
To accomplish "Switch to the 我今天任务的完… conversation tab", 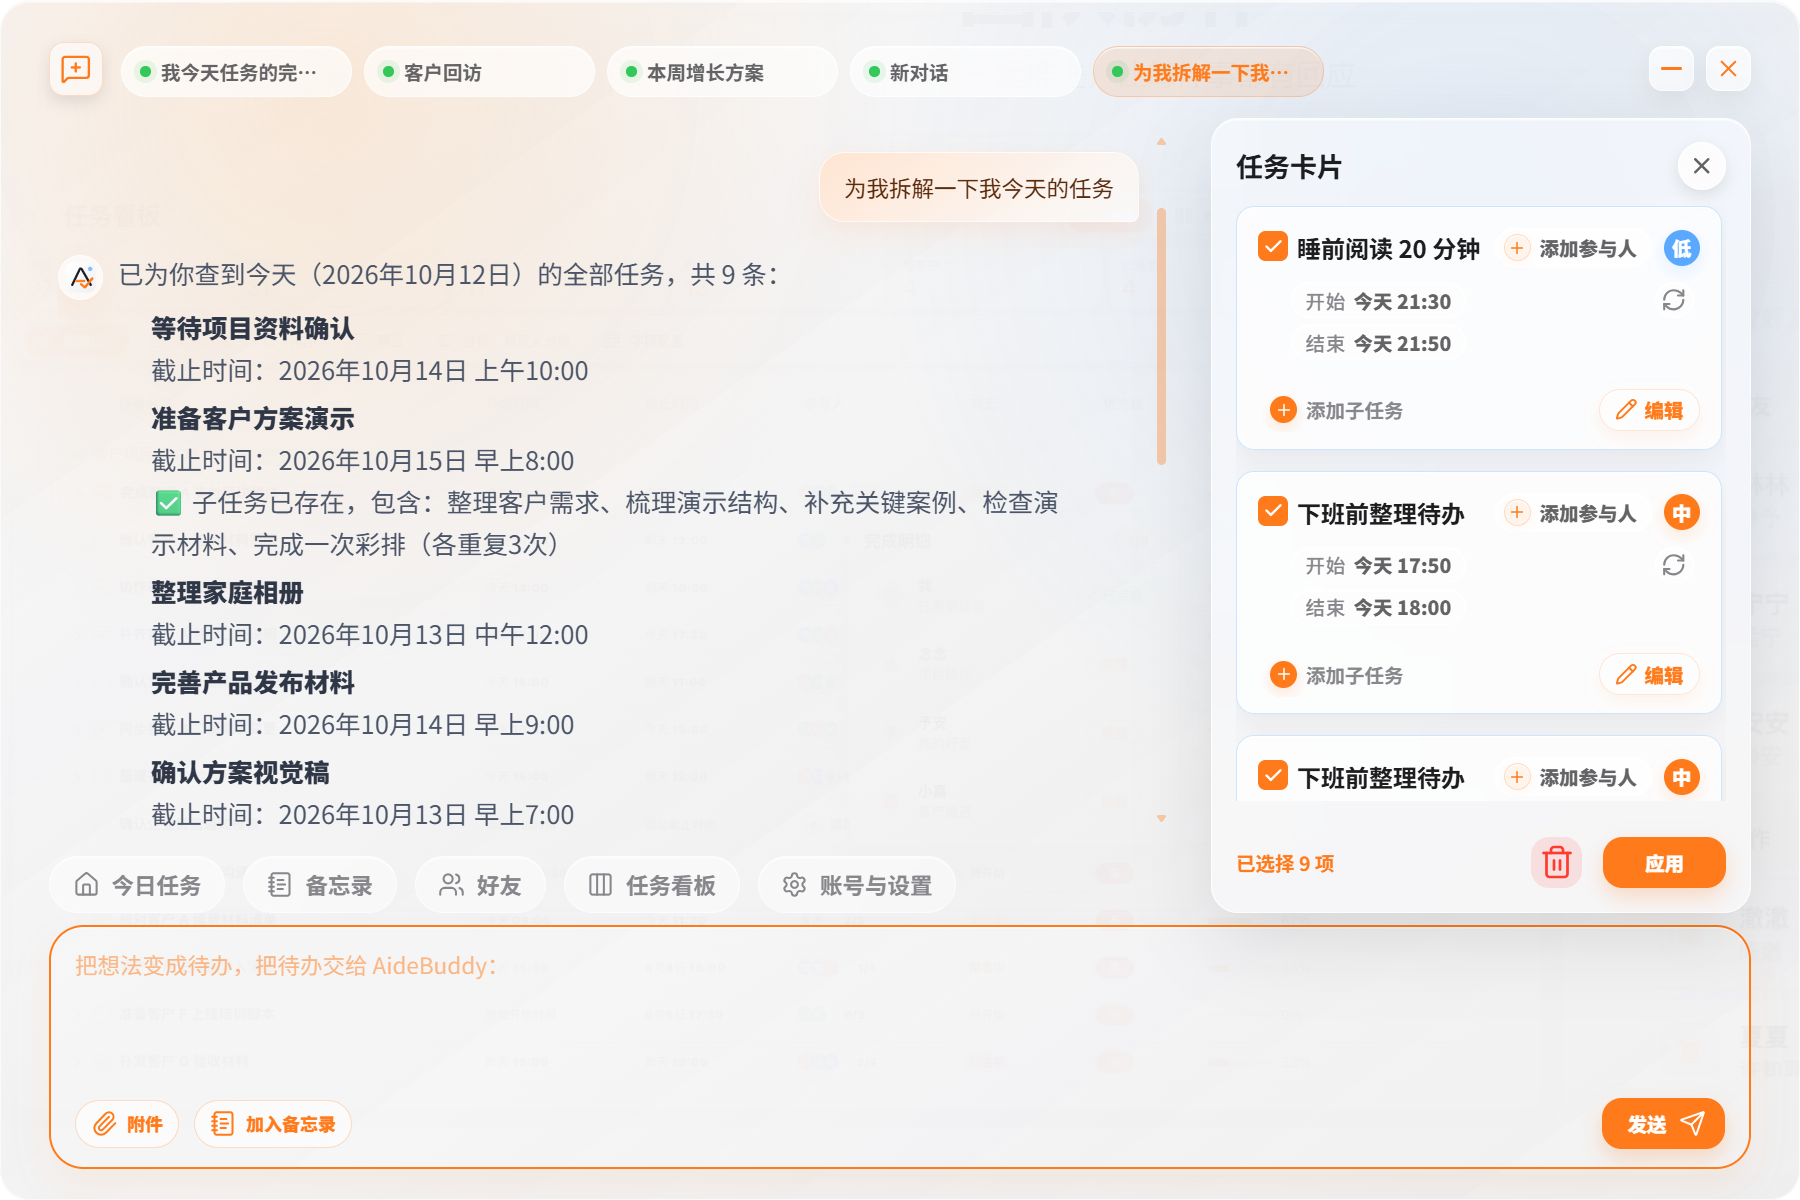I will (x=236, y=72).
